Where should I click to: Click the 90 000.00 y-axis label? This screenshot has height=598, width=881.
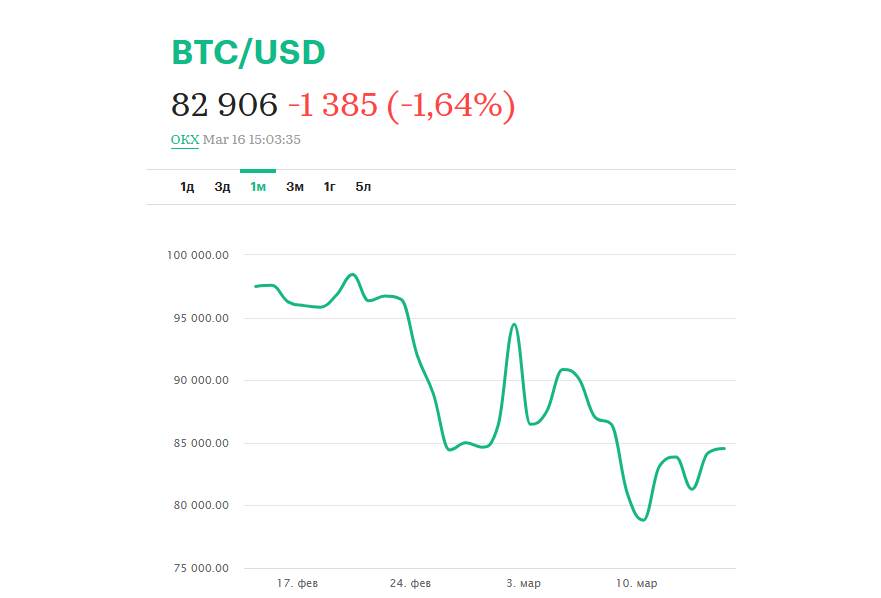click(201, 380)
